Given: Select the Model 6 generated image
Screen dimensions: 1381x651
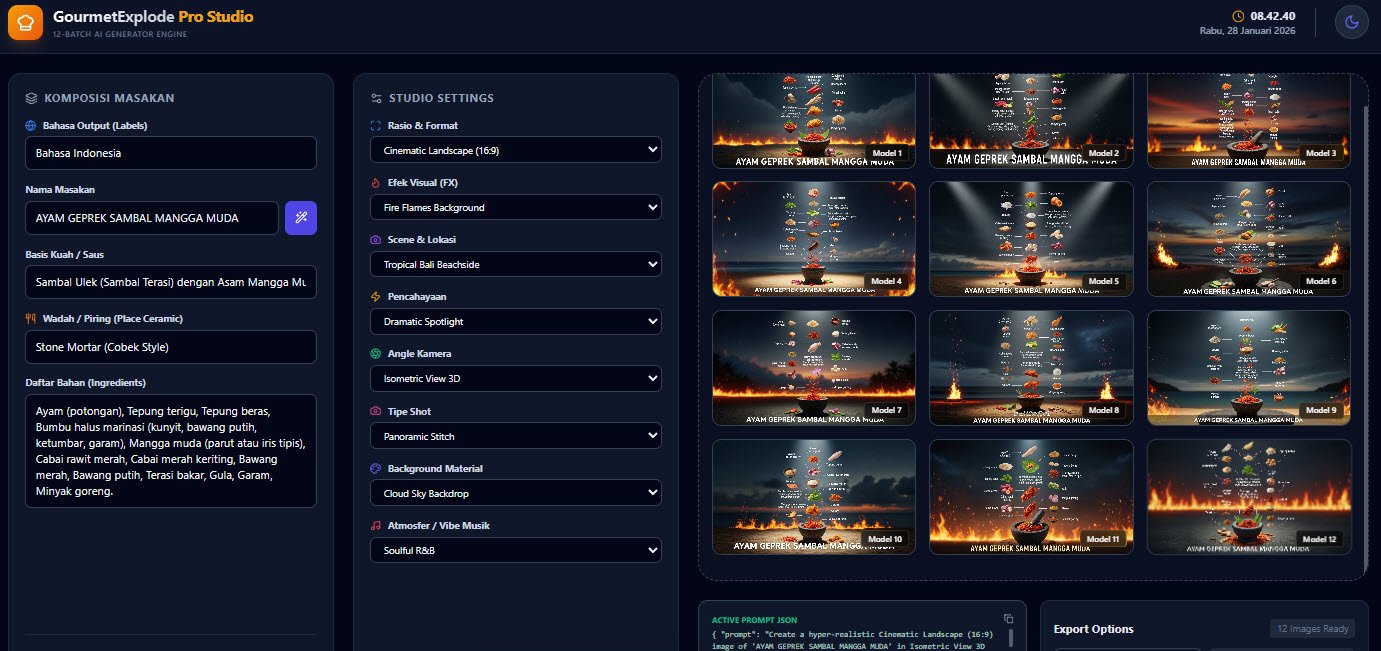Looking at the screenshot, I should point(1249,239).
